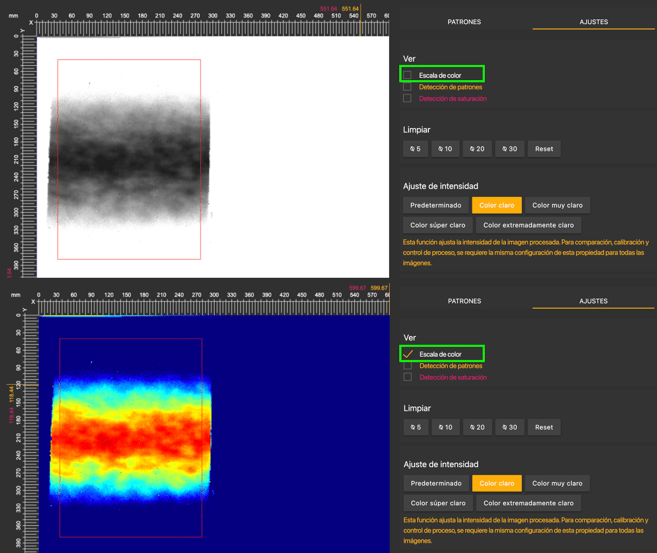Select Color súper claro in bottom panel

click(x=438, y=503)
